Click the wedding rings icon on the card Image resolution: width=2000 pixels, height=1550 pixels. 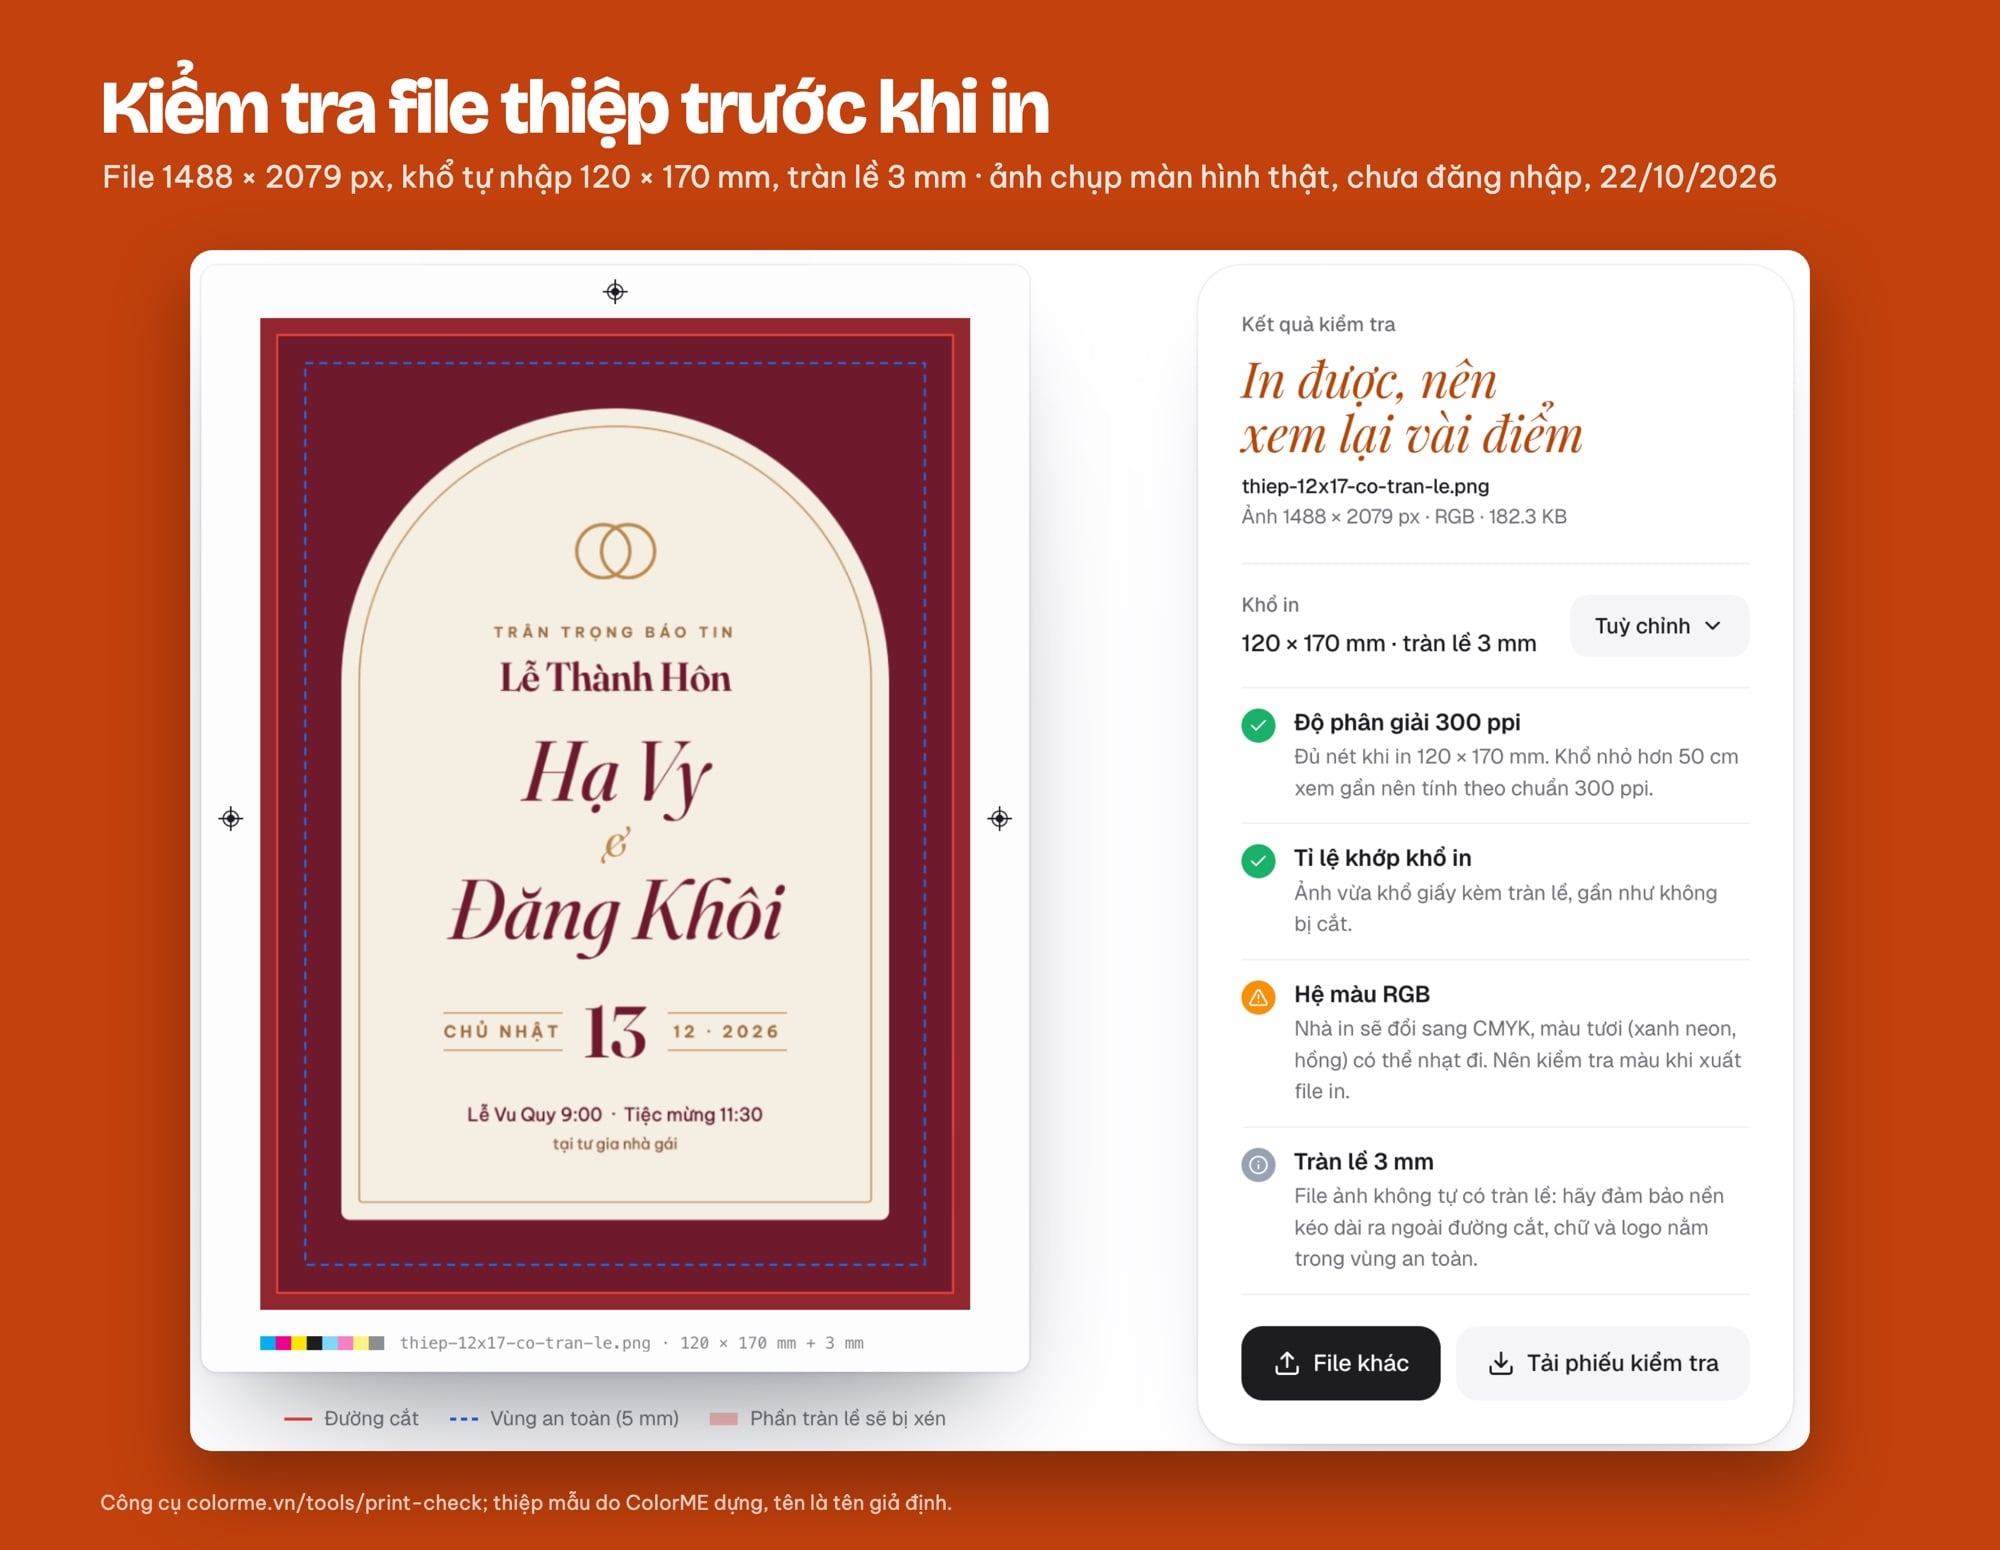[x=615, y=551]
